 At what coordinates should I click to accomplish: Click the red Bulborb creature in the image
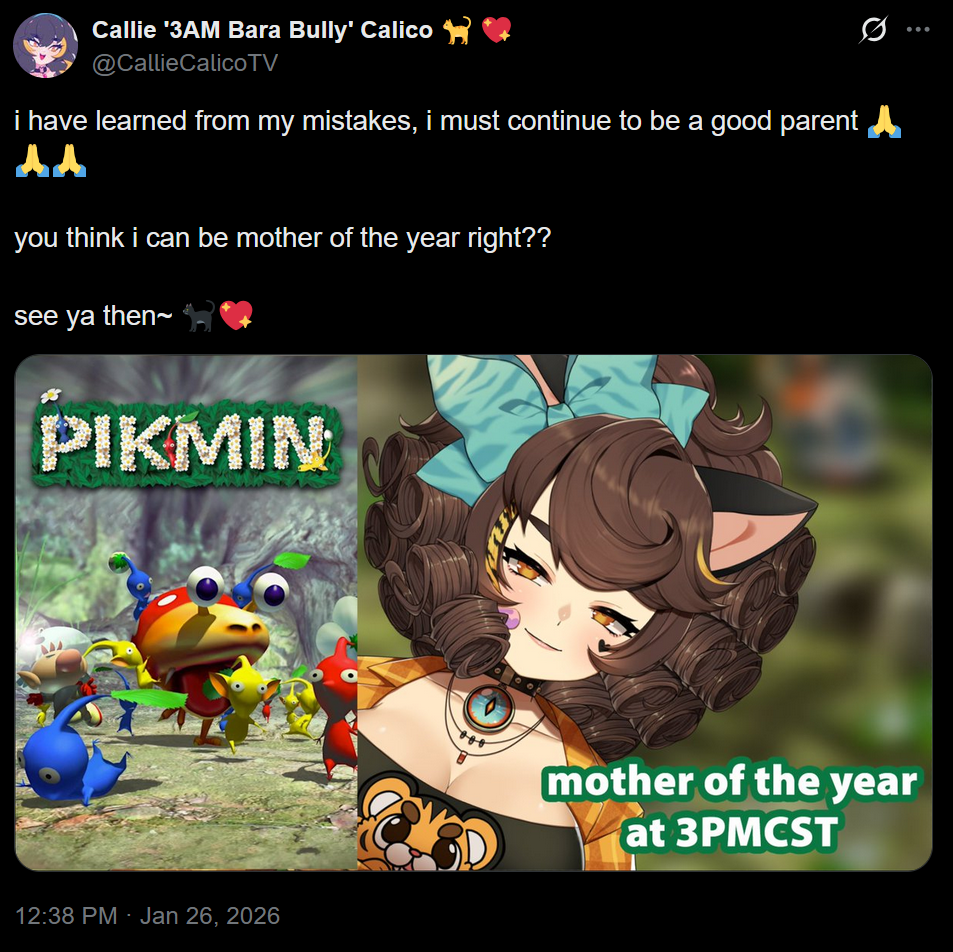[x=202, y=637]
